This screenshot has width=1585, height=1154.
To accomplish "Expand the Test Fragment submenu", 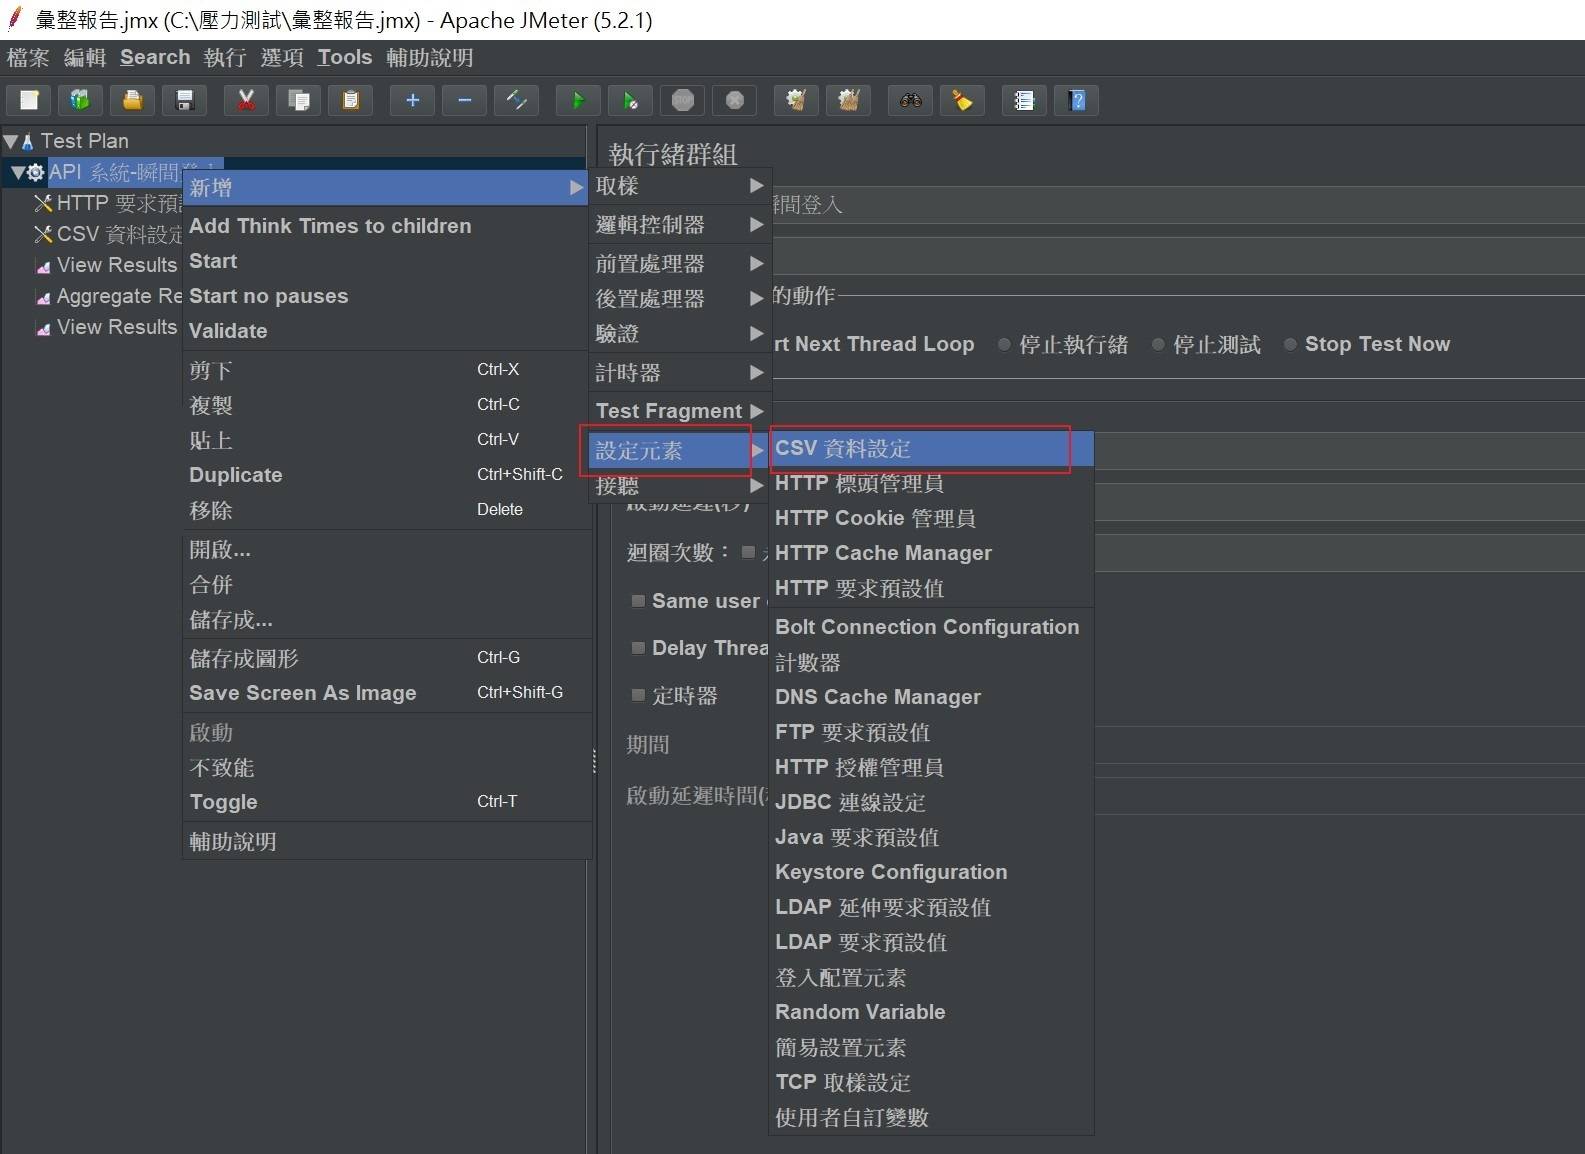I will (x=680, y=411).
